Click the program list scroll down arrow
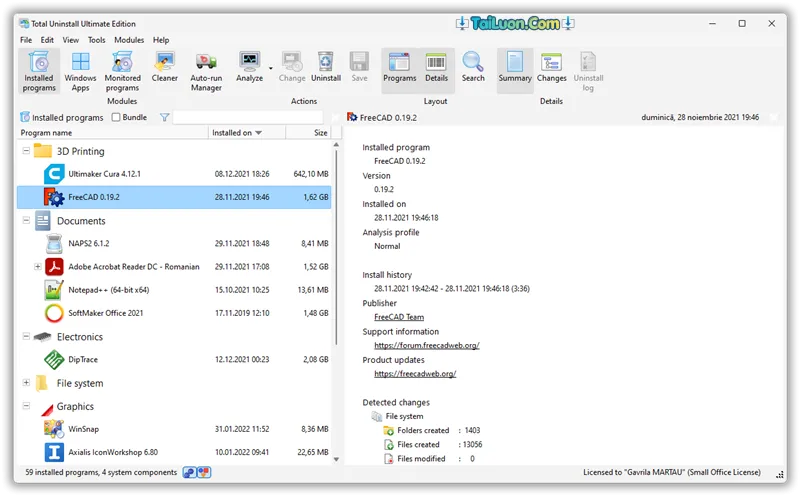 click(x=336, y=459)
